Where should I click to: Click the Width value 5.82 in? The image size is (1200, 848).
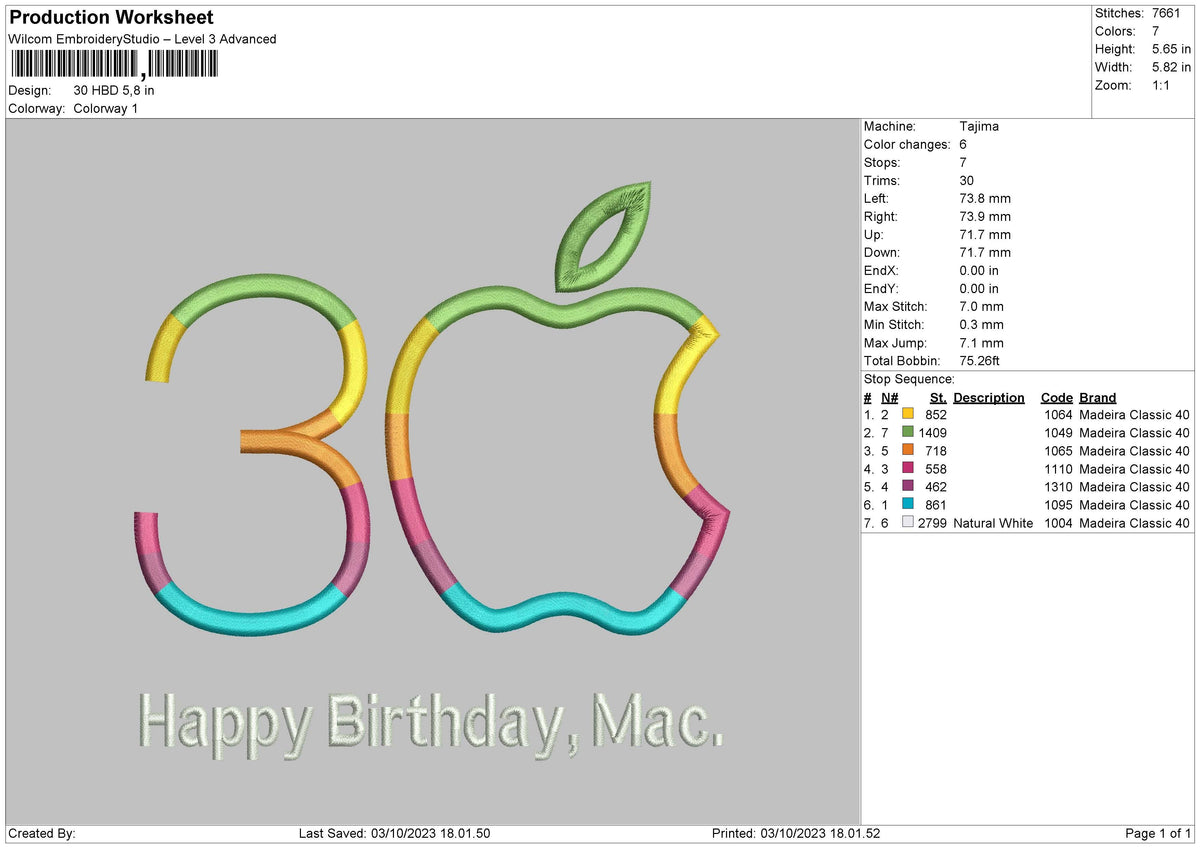click(x=1172, y=67)
